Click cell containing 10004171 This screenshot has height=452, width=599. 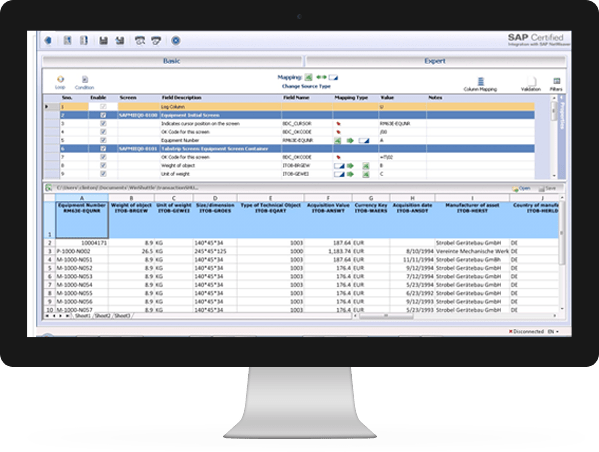coord(82,243)
